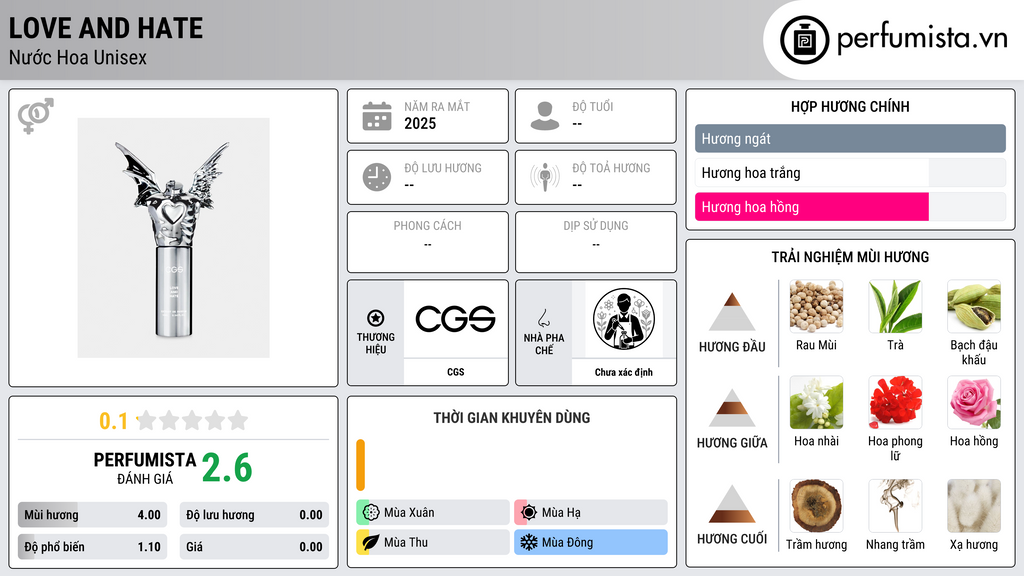Click the Thời gian khuyên dùng heading
This screenshot has width=1024, height=576.
[512, 418]
